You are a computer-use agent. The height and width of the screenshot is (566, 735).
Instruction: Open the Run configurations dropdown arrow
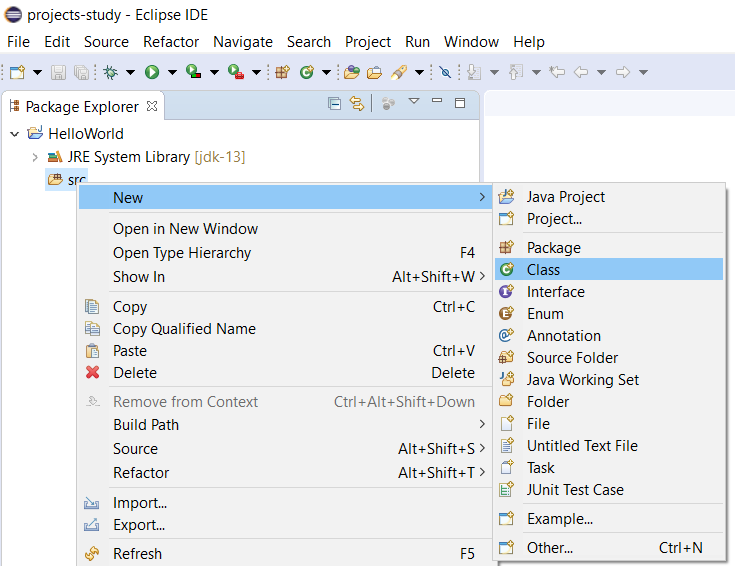172,73
